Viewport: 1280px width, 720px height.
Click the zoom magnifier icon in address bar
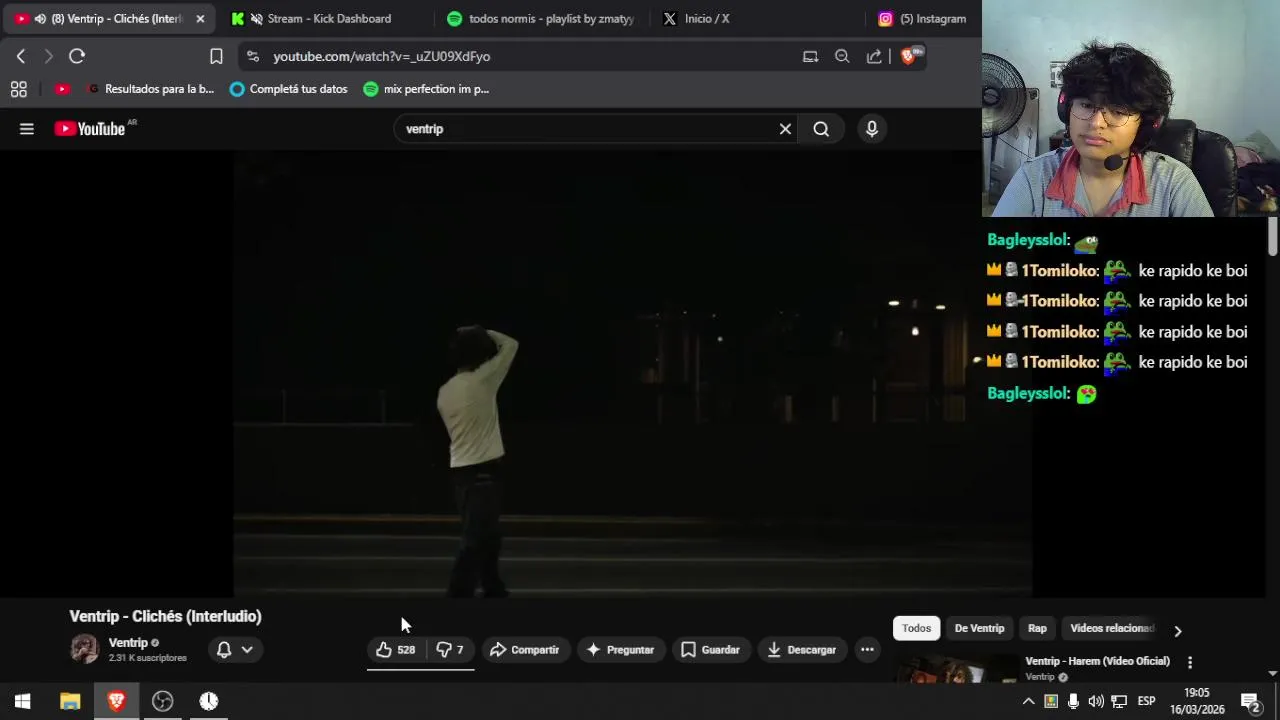842,56
